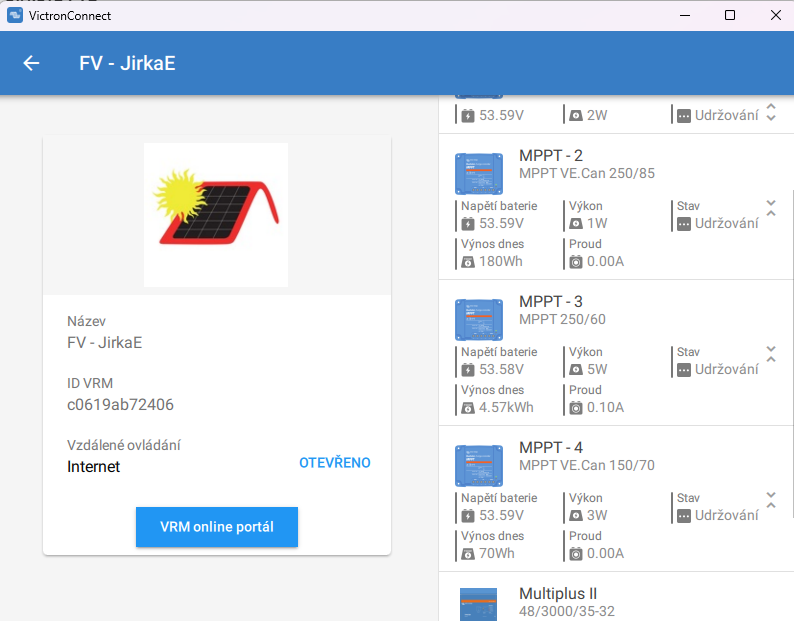Click the ID VRM value c0619ab72406

click(x=120, y=405)
